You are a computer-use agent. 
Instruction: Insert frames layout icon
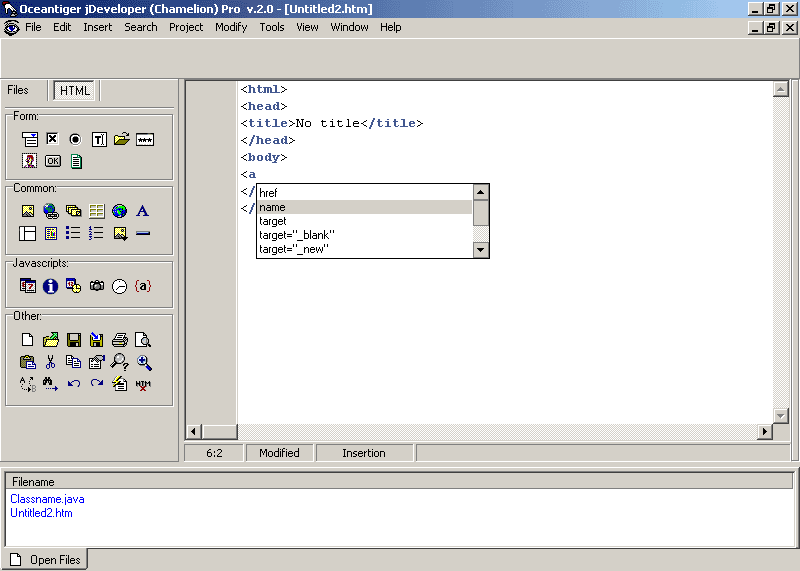point(28,233)
